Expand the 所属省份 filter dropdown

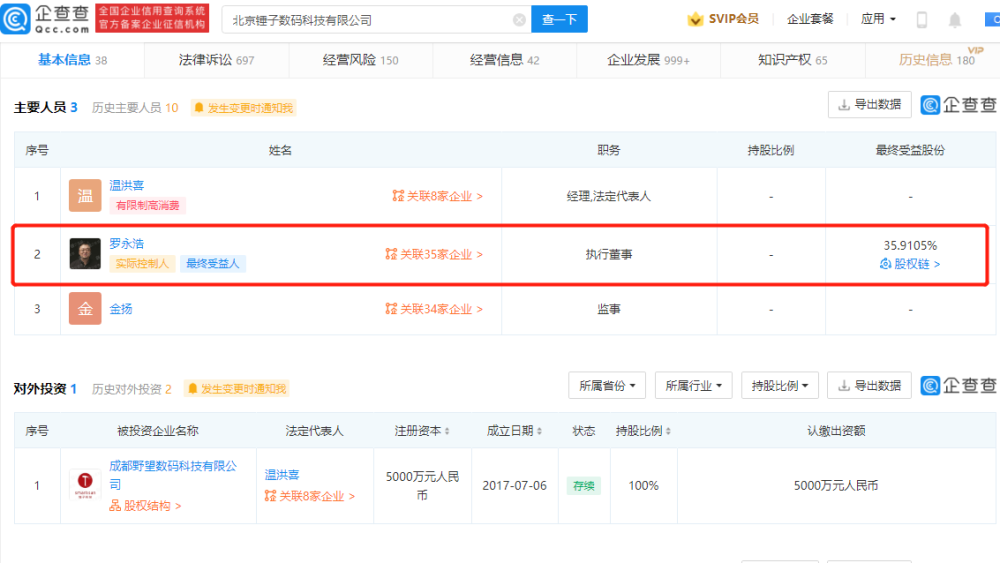(607, 385)
